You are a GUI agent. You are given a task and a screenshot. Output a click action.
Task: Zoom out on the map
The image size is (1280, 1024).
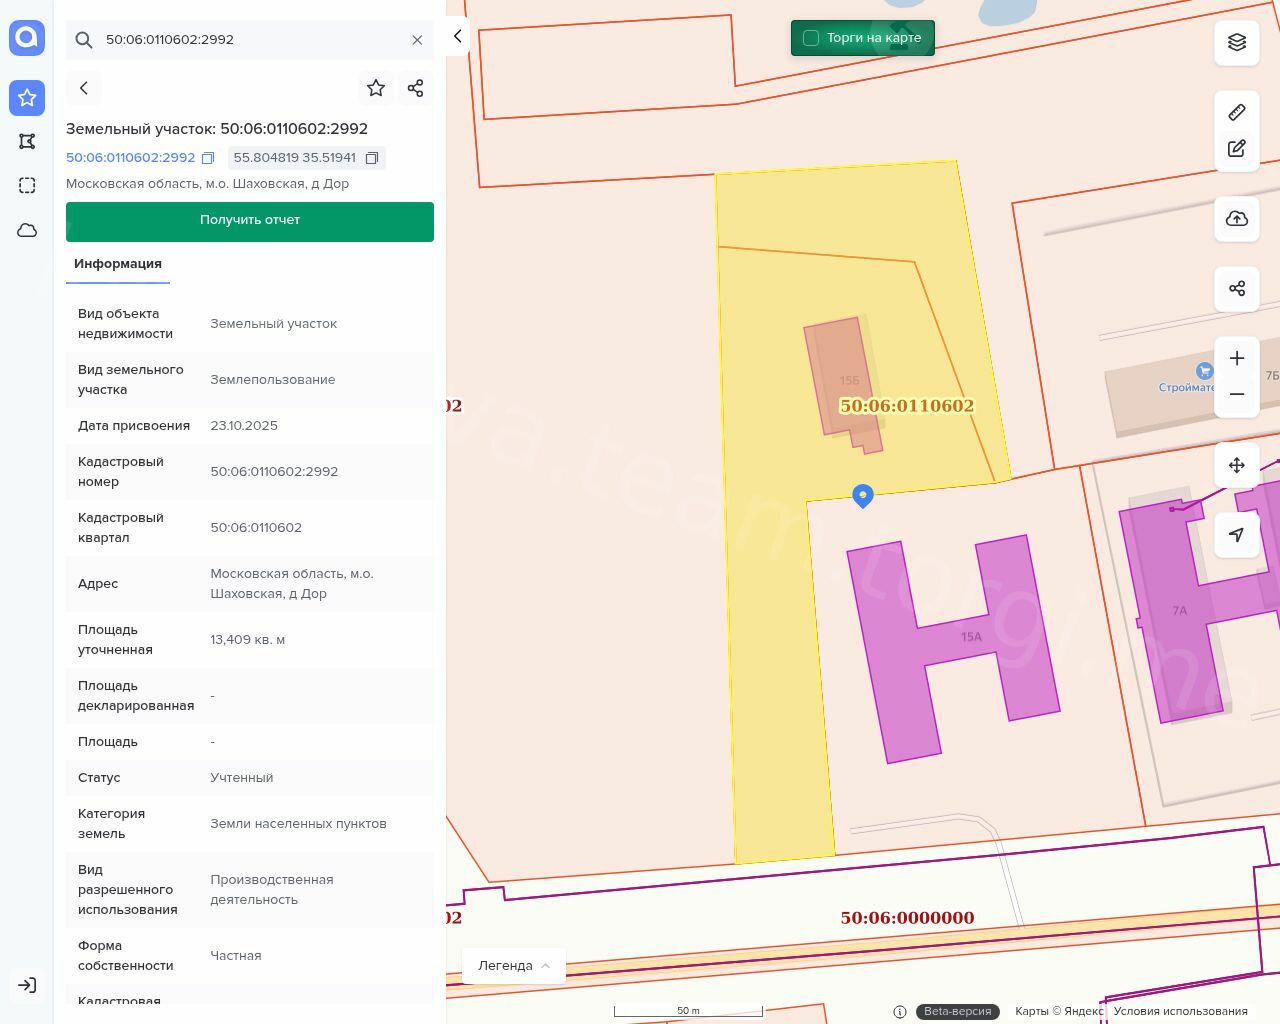pyautogui.click(x=1237, y=394)
